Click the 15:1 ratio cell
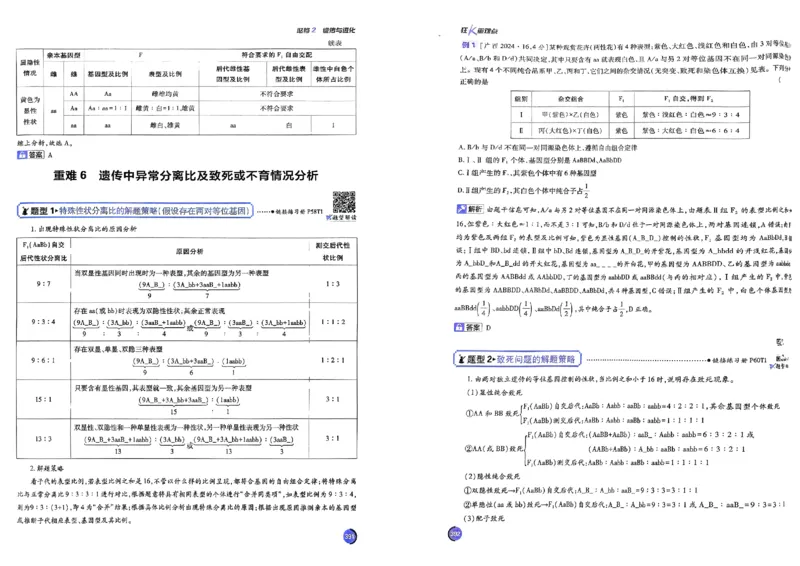This screenshot has width=800, height=566. point(44,399)
